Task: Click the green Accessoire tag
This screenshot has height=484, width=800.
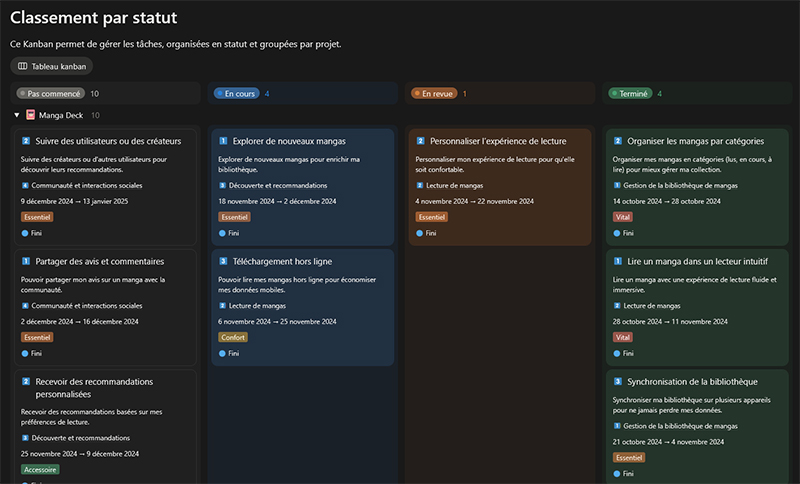Action: point(40,469)
